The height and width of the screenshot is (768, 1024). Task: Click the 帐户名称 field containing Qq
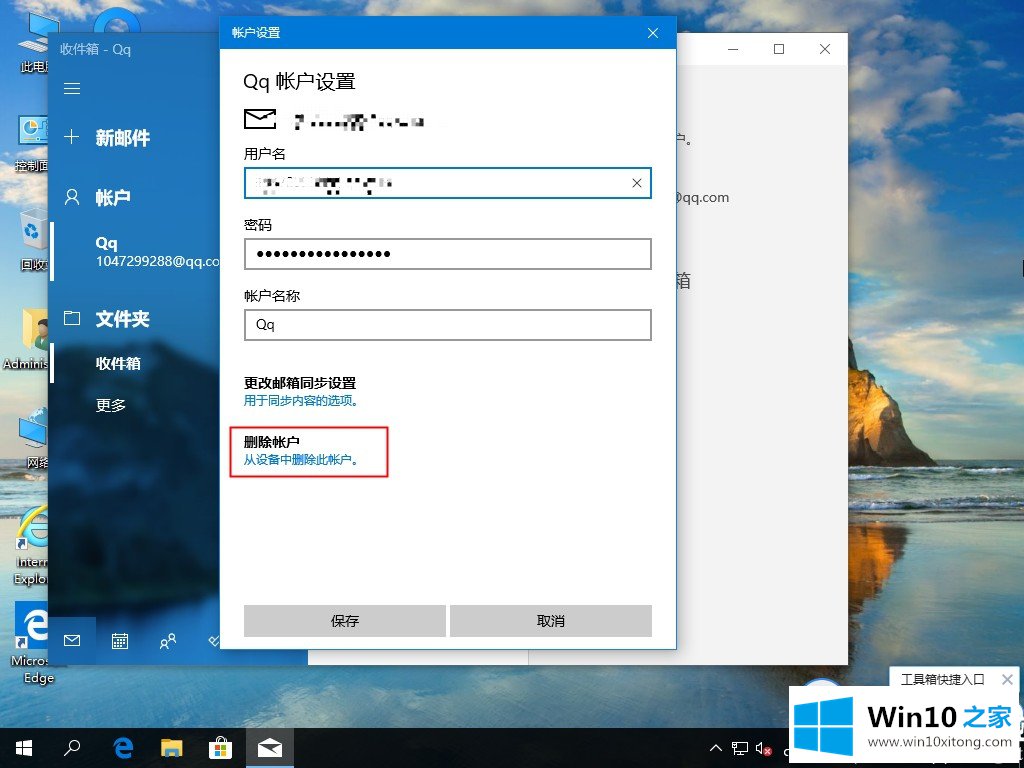(x=447, y=325)
